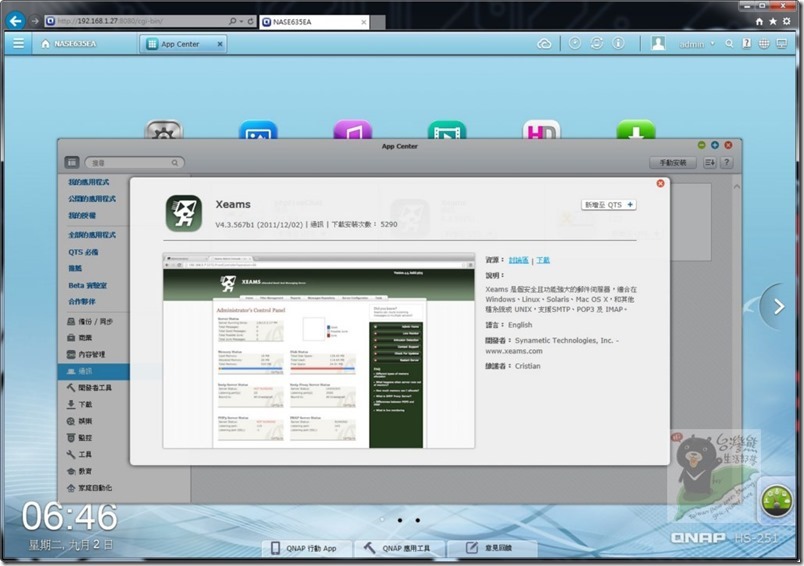The image size is (804, 566).
Task: Select 我的授權 in sidebar
Action: coord(82,215)
